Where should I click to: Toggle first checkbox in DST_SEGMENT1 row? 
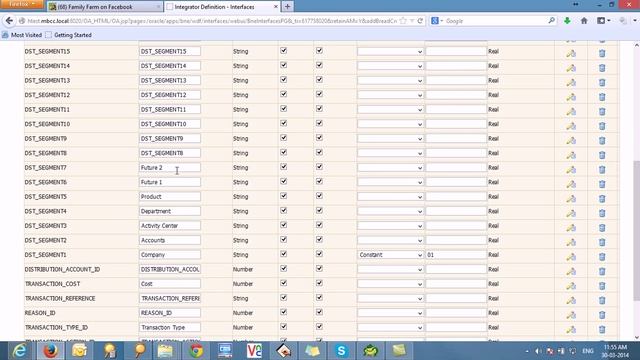pos(284,254)
